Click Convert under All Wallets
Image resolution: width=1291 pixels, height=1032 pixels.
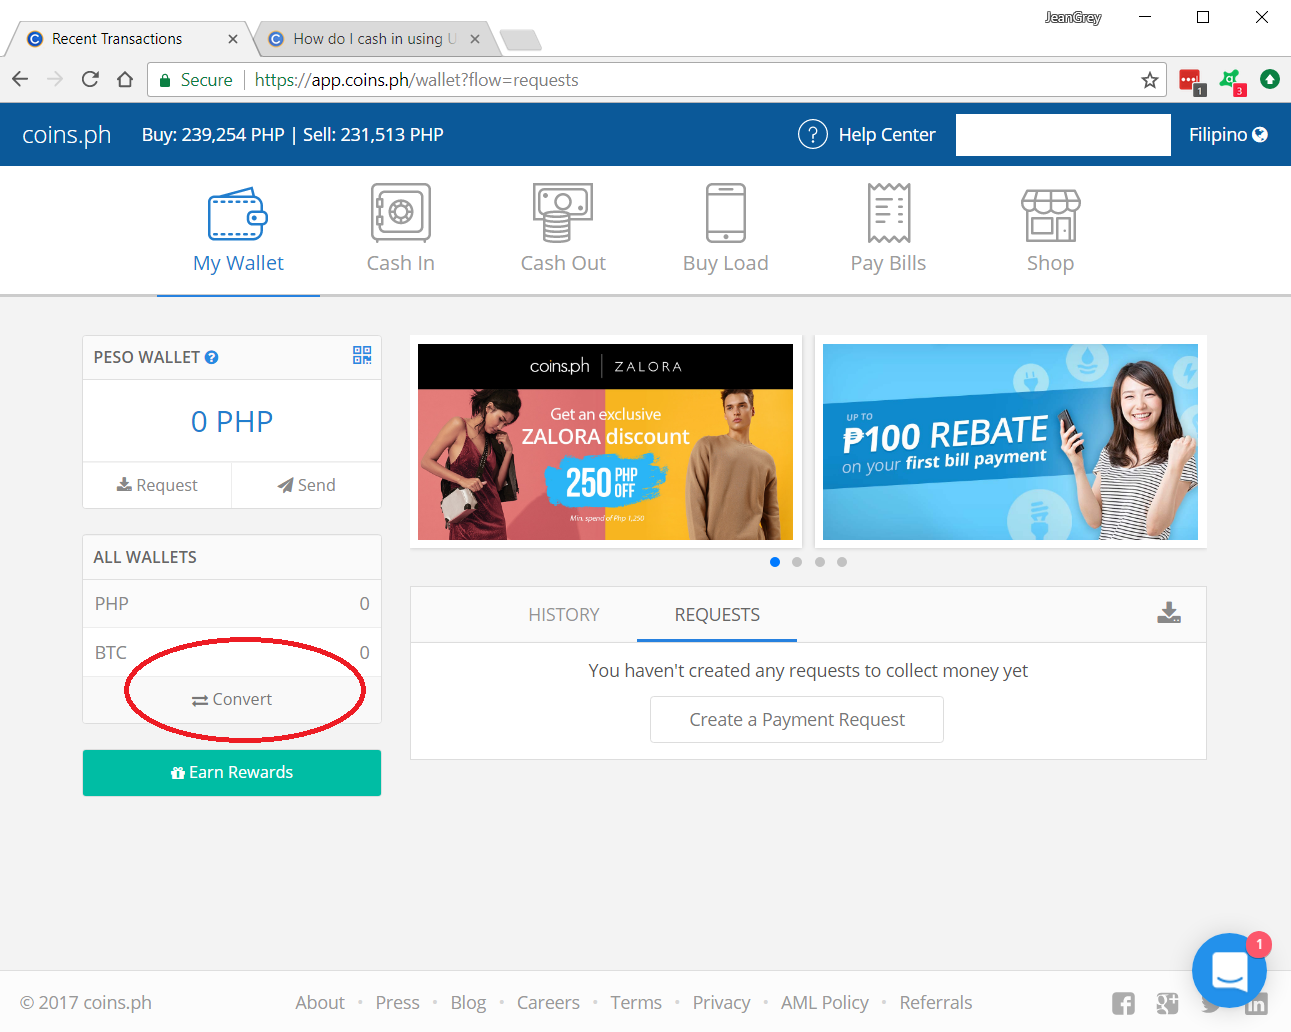point(232,699)
